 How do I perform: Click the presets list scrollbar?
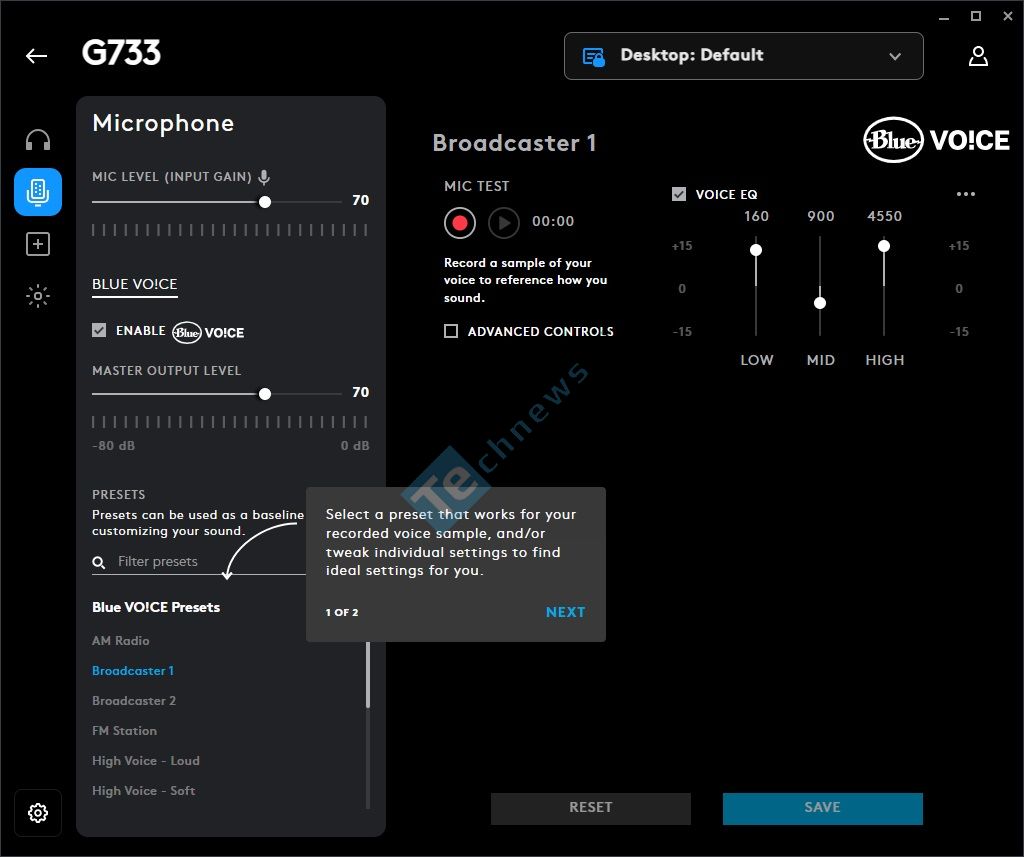pos(368,675)
